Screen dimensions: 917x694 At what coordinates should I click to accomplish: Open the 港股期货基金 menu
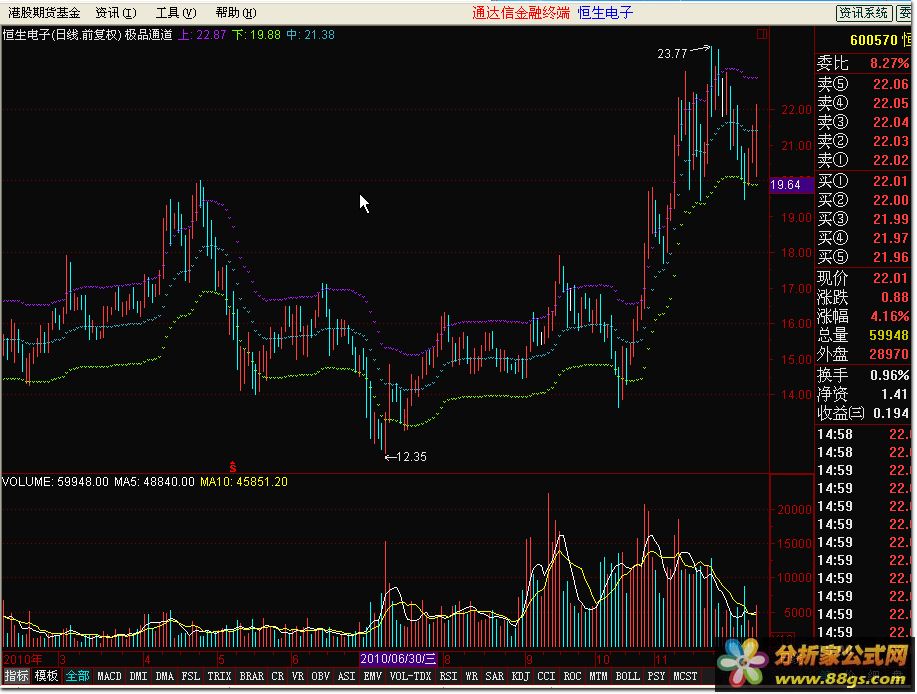coord(44,12)
